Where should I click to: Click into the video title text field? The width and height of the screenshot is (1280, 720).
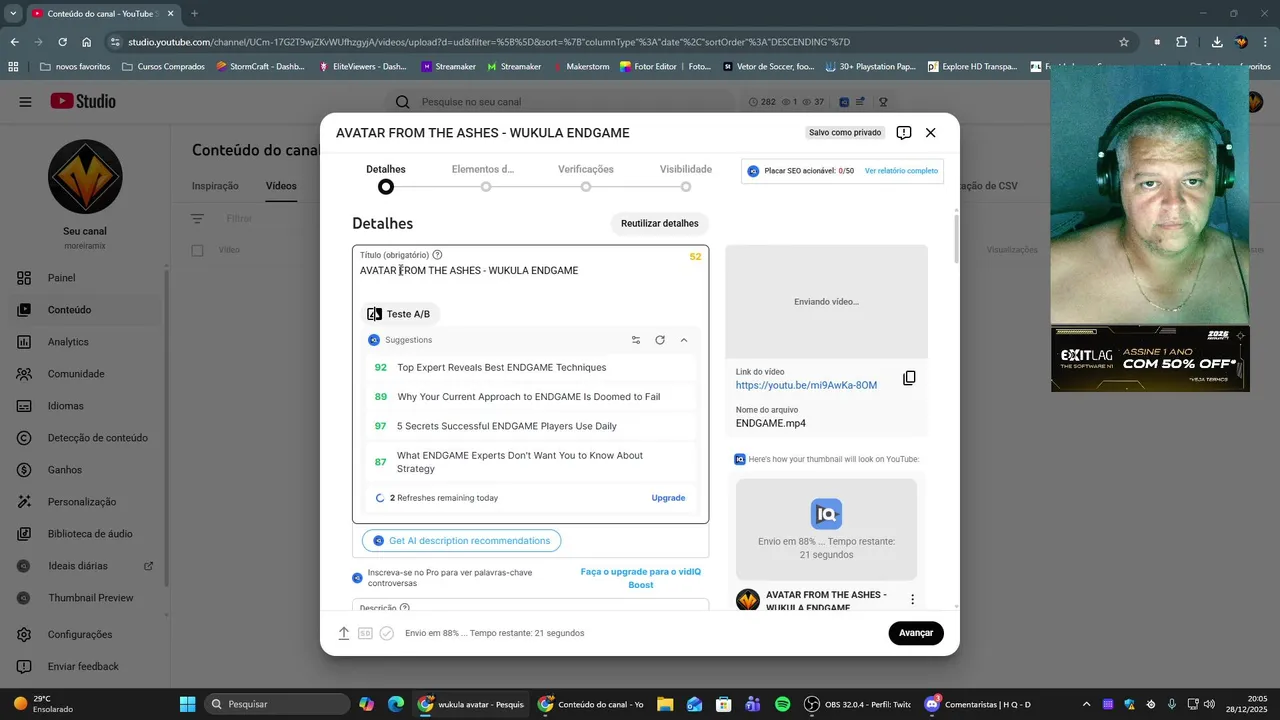pos(530,271)
